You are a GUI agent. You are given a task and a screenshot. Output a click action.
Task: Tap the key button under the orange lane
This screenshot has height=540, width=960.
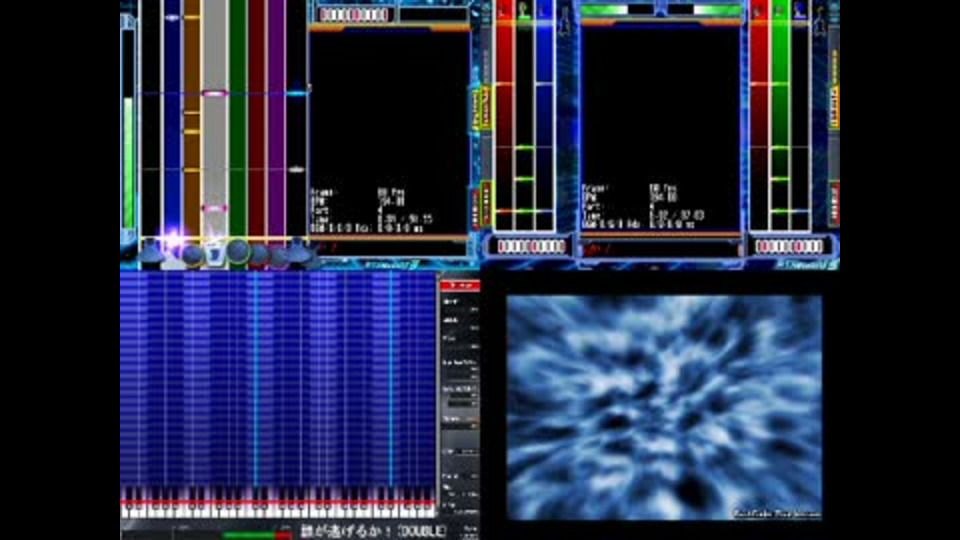pyautogui.click(x=192, y=253)
